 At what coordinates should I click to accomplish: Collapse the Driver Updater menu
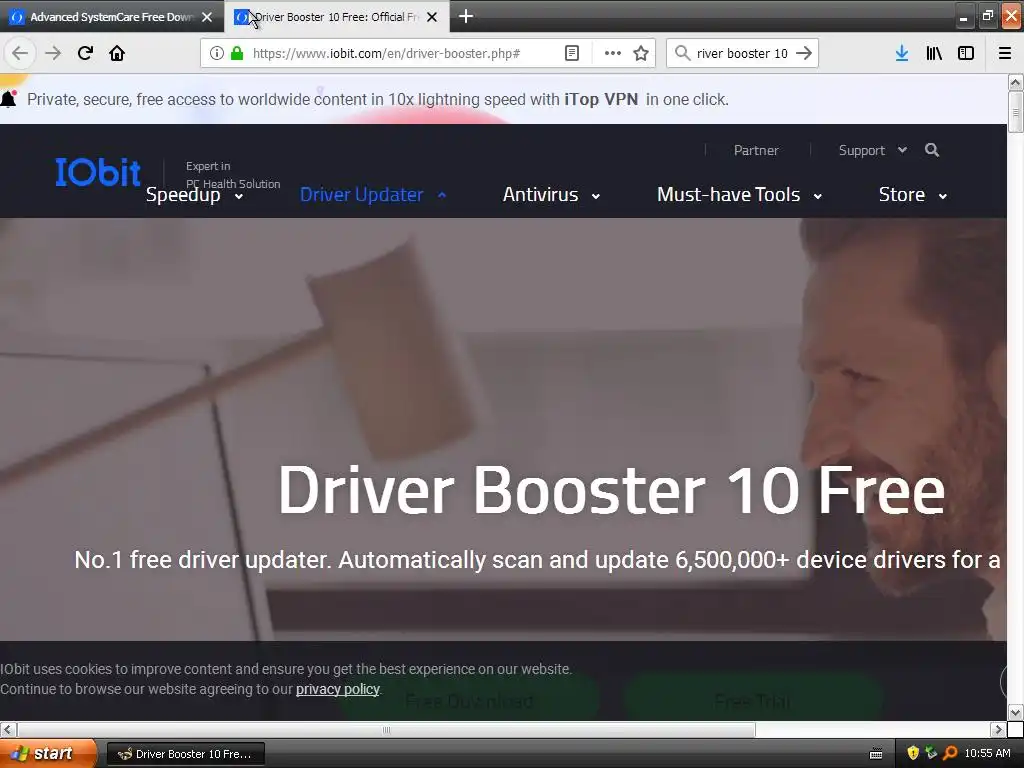pos(373,195)
